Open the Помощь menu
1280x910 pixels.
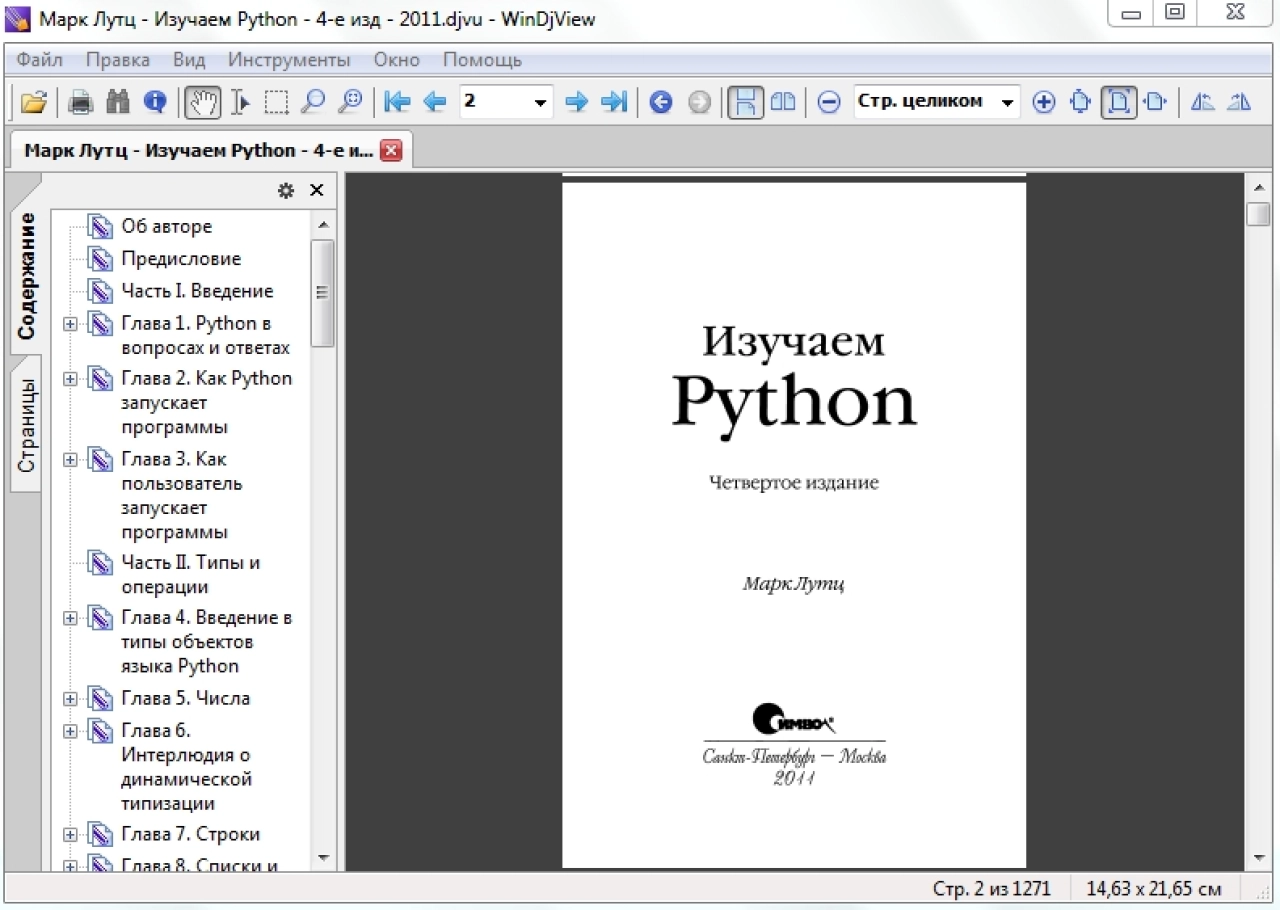tap(482, 60)
